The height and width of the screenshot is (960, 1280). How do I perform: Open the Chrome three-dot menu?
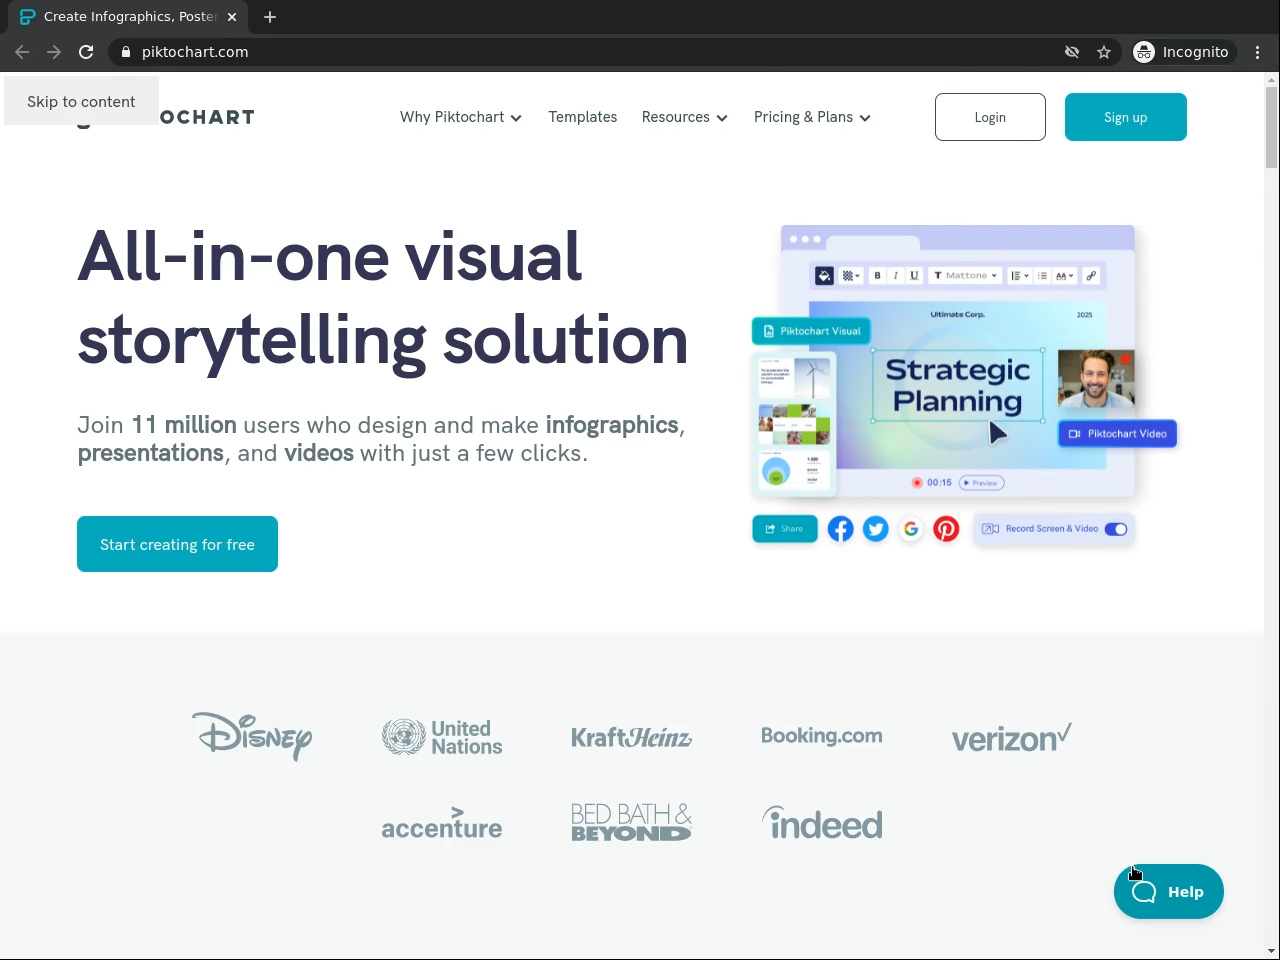(x=1258, y=52)
